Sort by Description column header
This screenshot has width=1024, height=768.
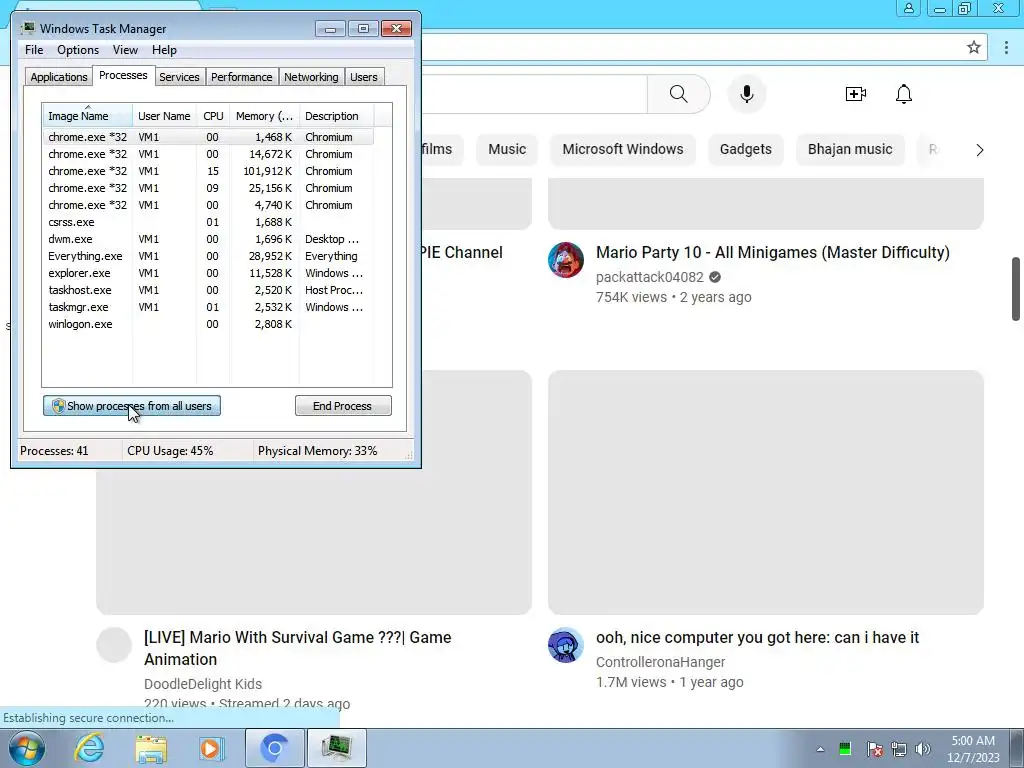tap(336, 116)
